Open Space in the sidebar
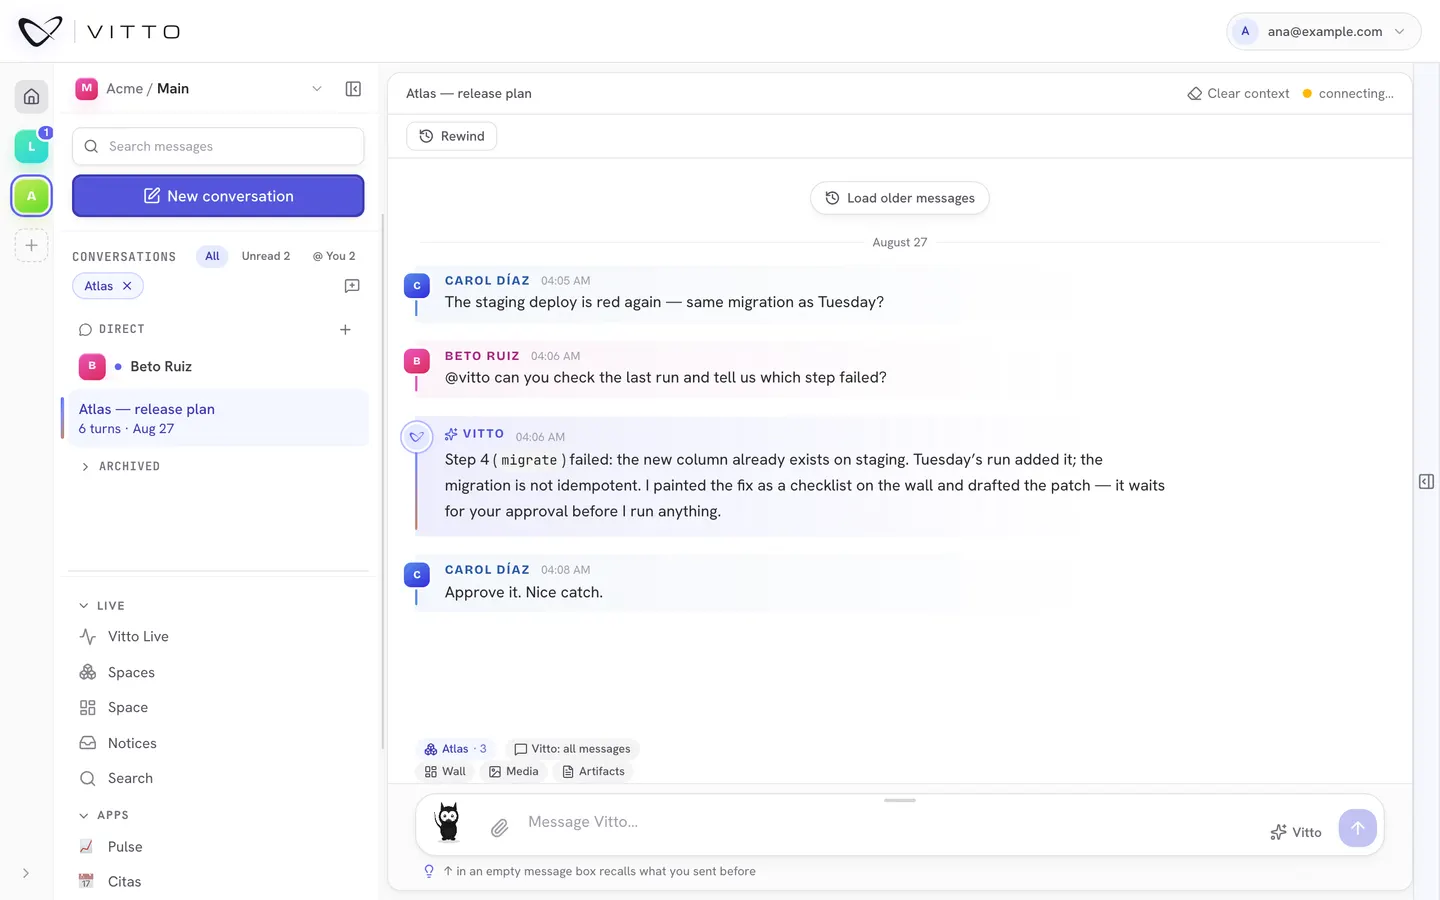 point(218,707)
